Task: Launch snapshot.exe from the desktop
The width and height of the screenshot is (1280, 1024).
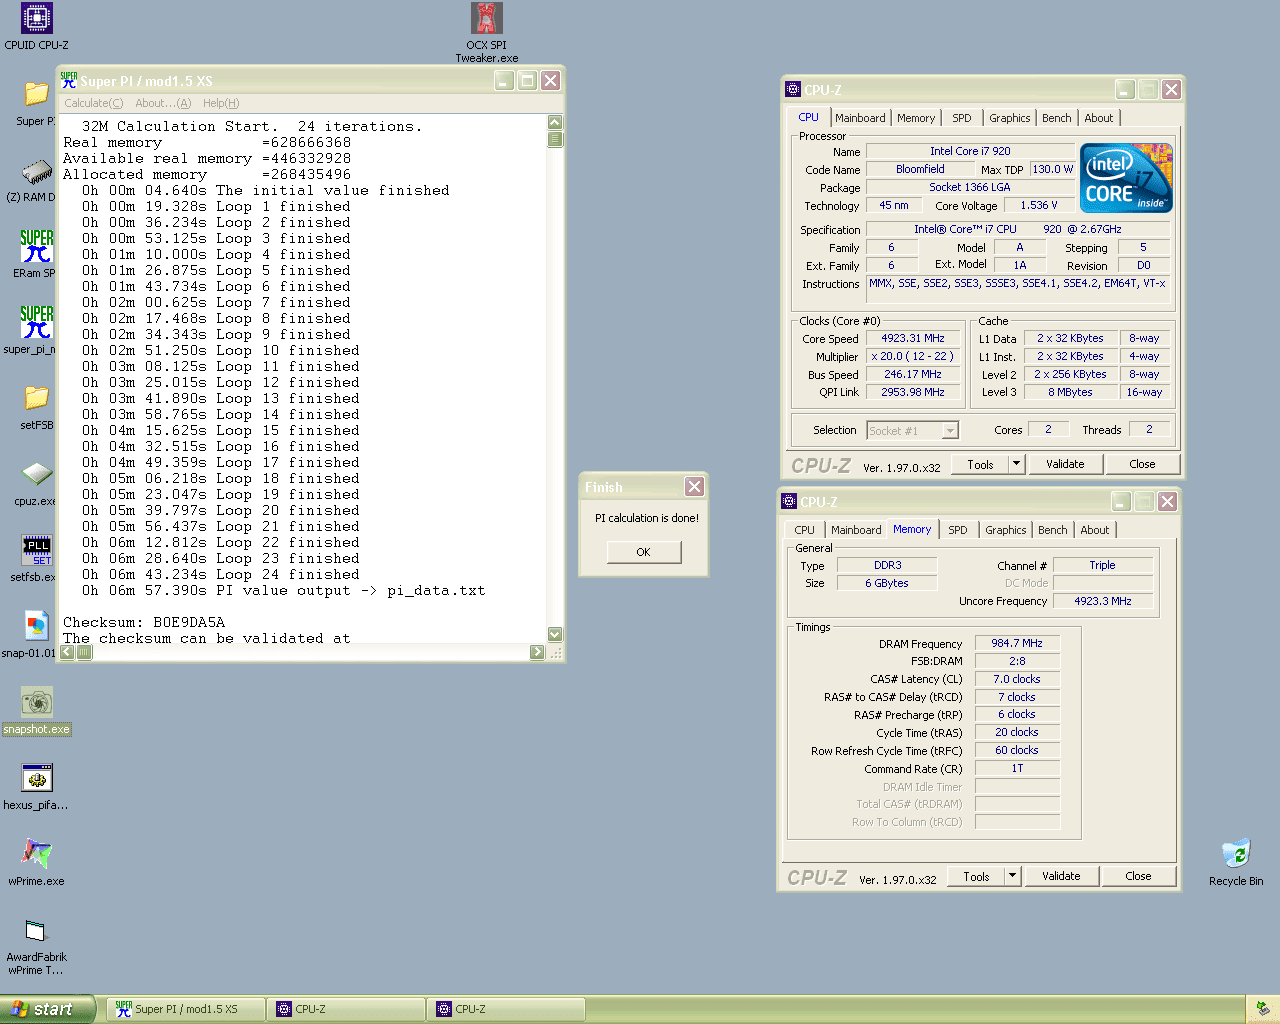Action: 36,703
